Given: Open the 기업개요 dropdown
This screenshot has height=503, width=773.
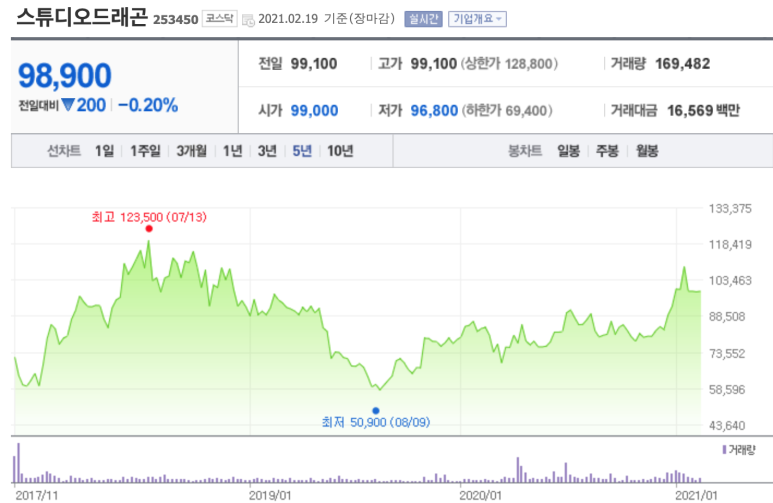Looking at the screenshot, I should 477,19.
